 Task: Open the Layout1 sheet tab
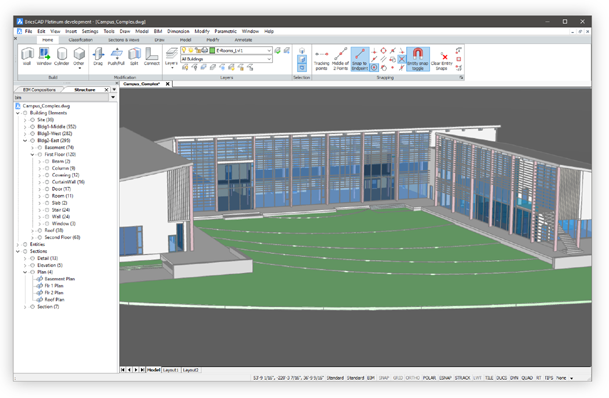[170, 370]
